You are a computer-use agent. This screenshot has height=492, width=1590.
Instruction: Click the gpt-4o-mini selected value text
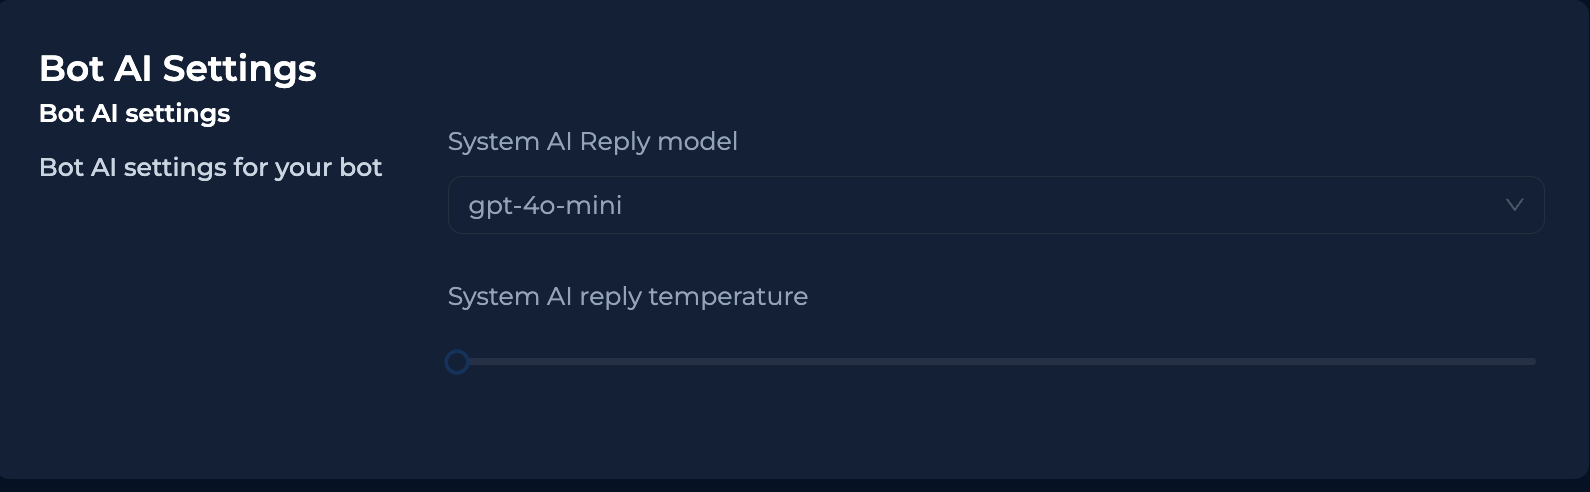coord(545,205)
